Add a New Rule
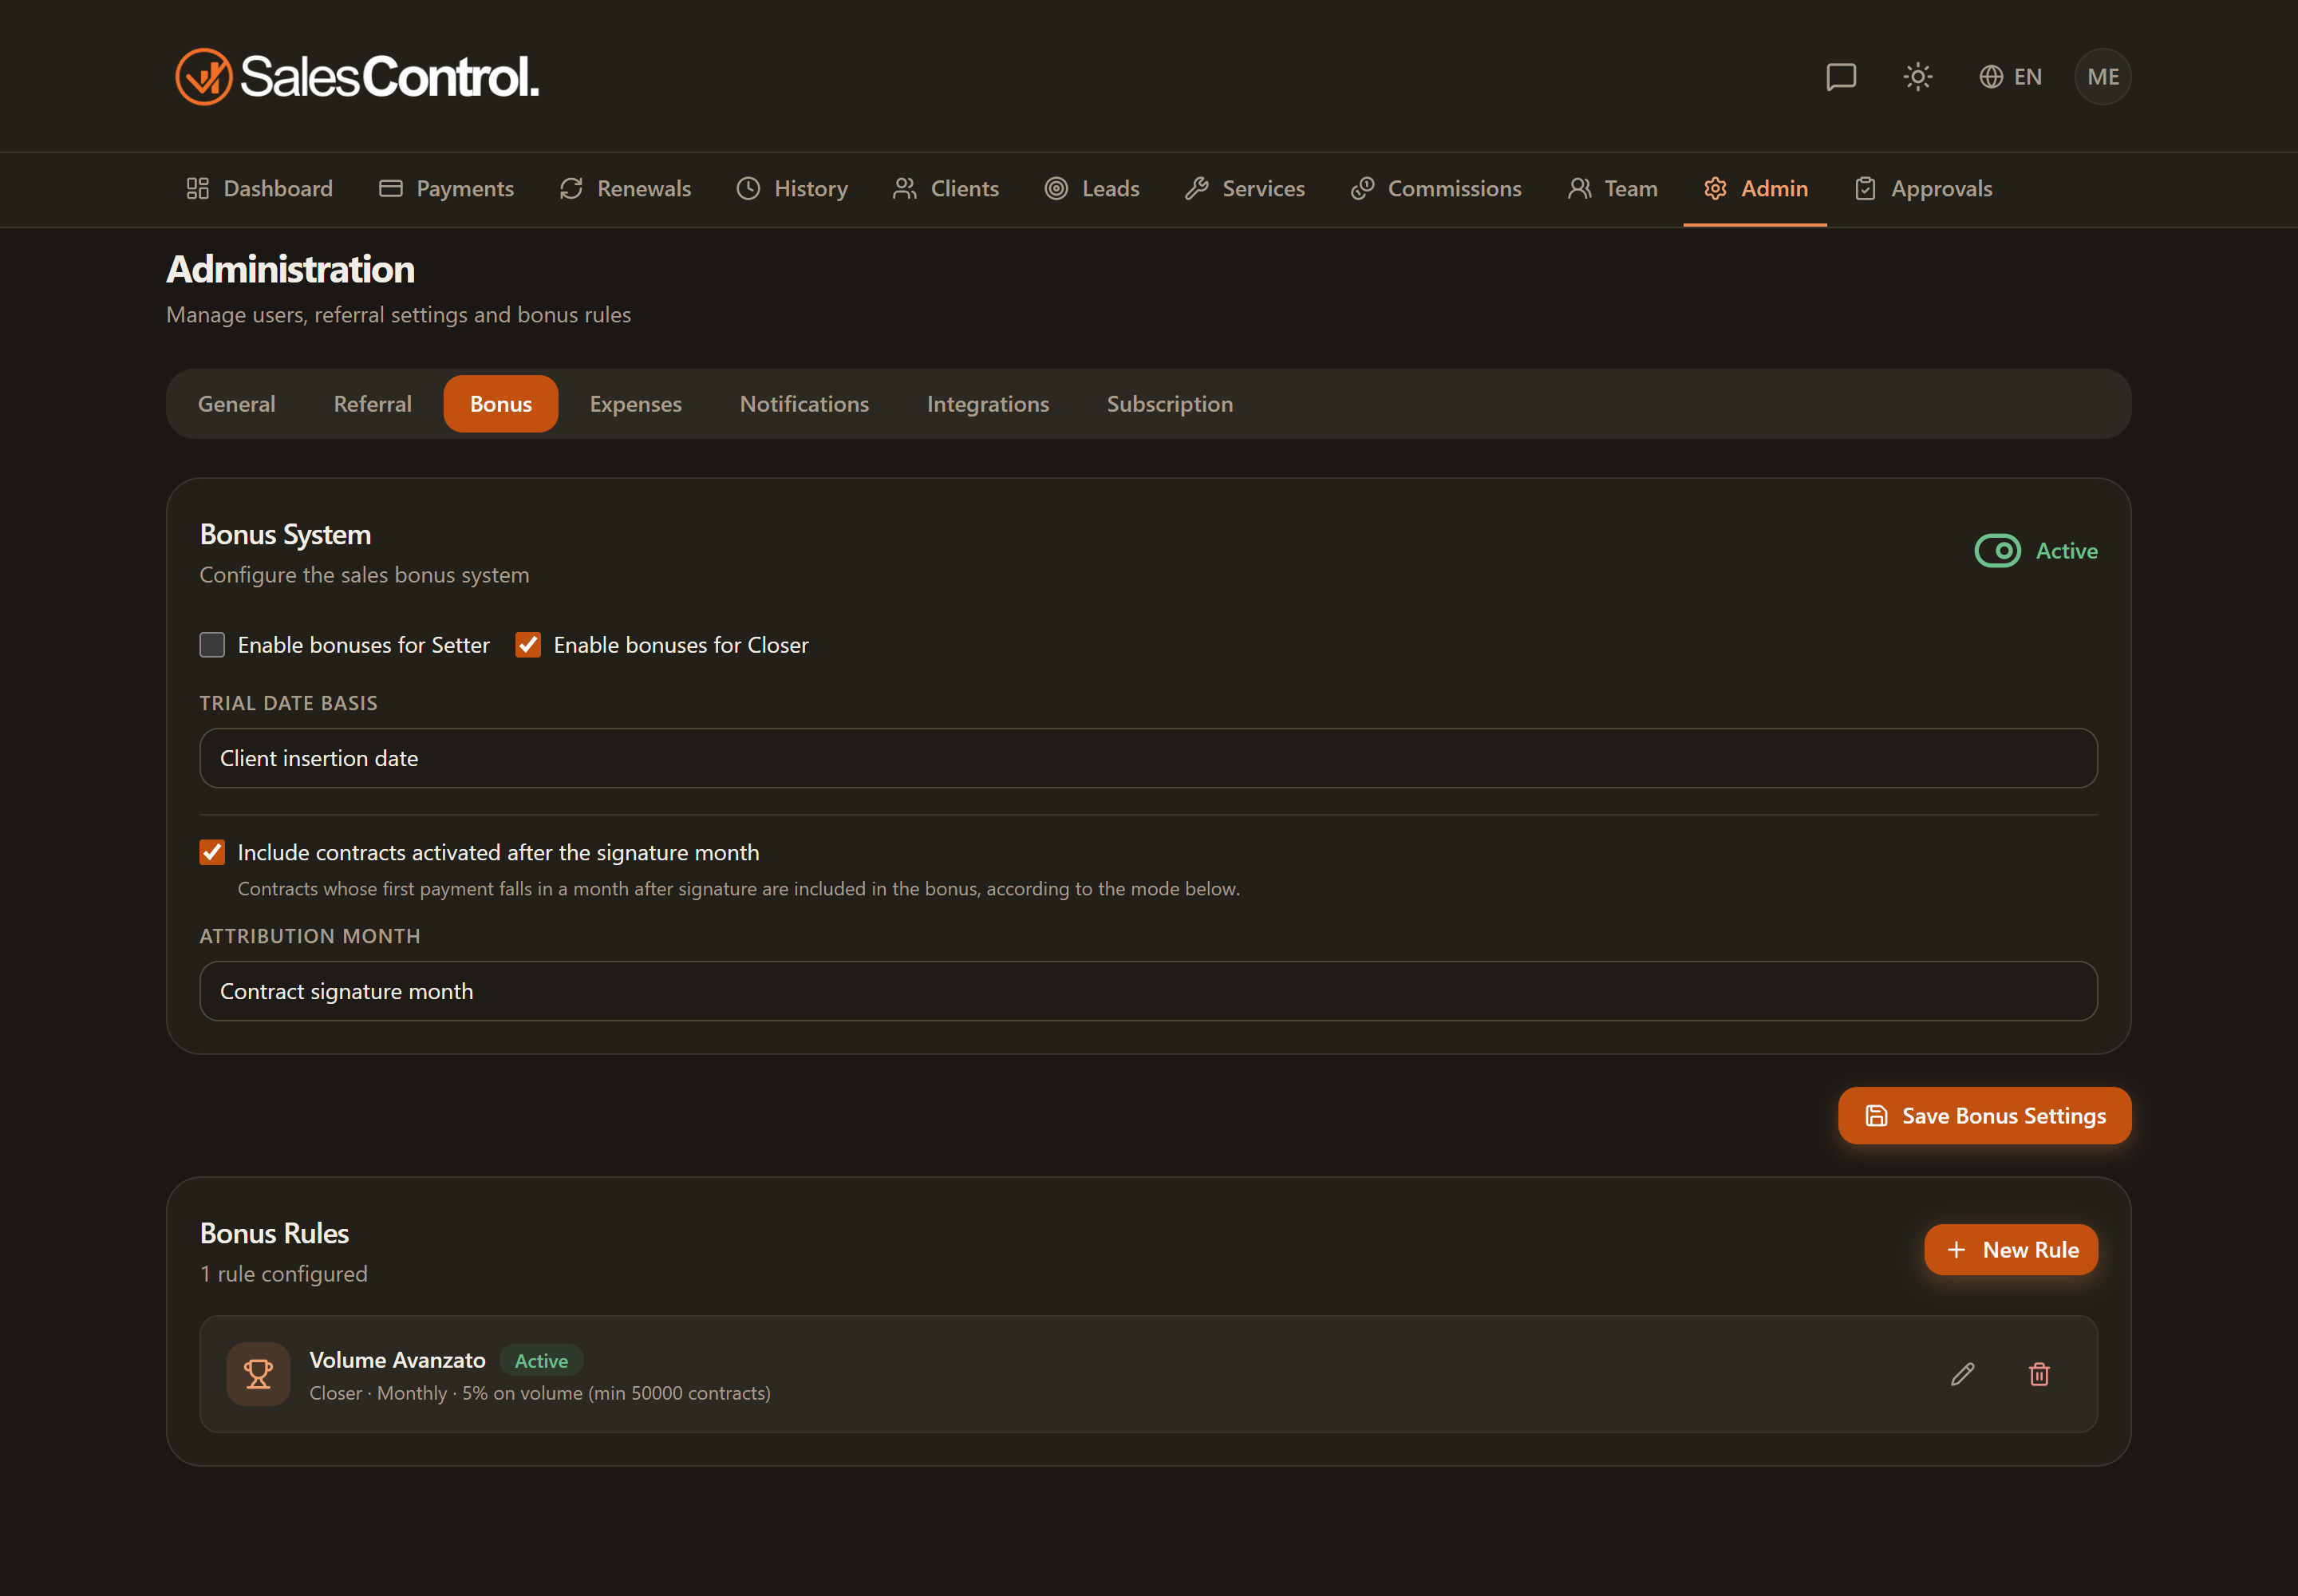The width and height of the screenshot is (2298, 1596). (2011, 1250)
